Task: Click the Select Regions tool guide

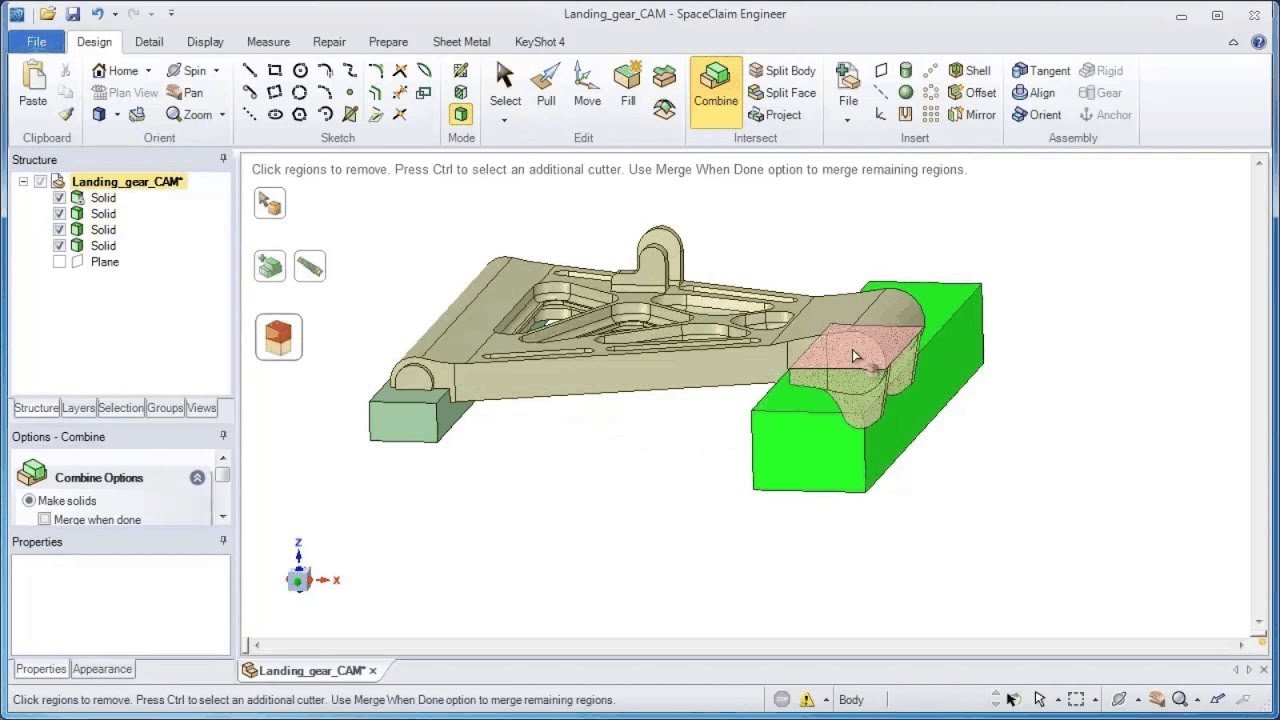Action: pos(279,337)
